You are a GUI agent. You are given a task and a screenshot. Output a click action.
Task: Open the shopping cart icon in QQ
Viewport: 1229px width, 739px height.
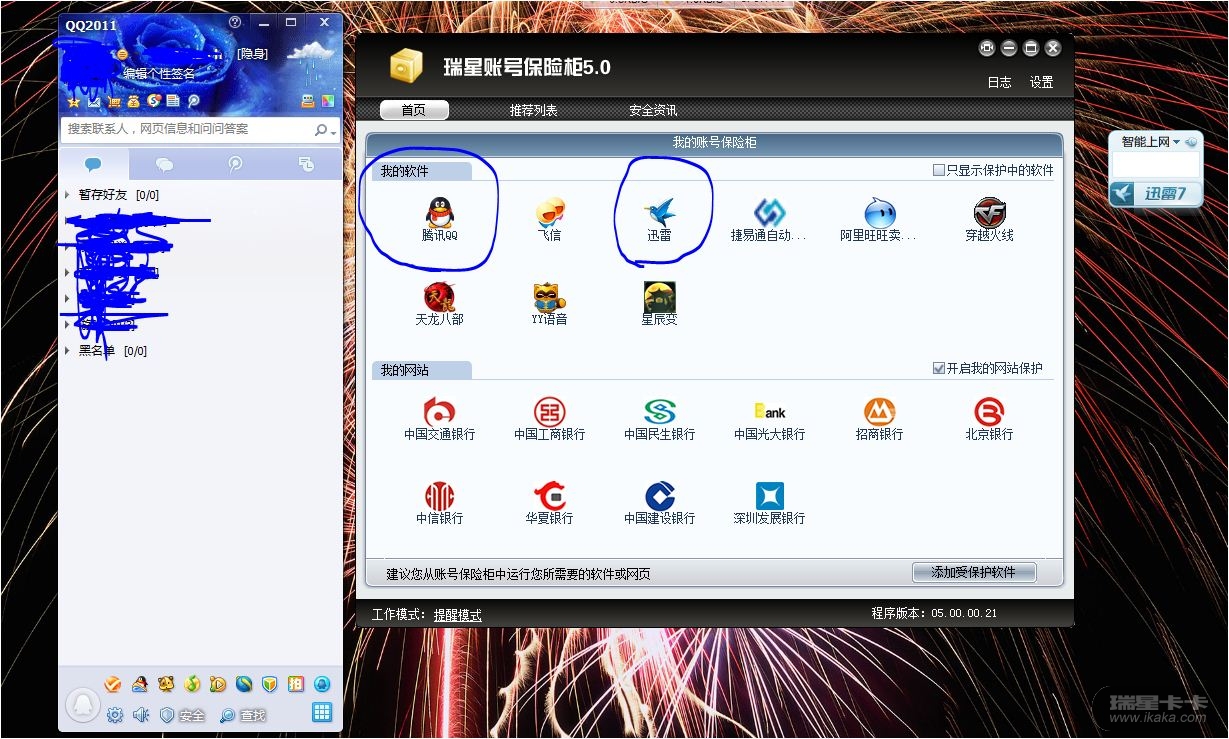click(113, 101)
